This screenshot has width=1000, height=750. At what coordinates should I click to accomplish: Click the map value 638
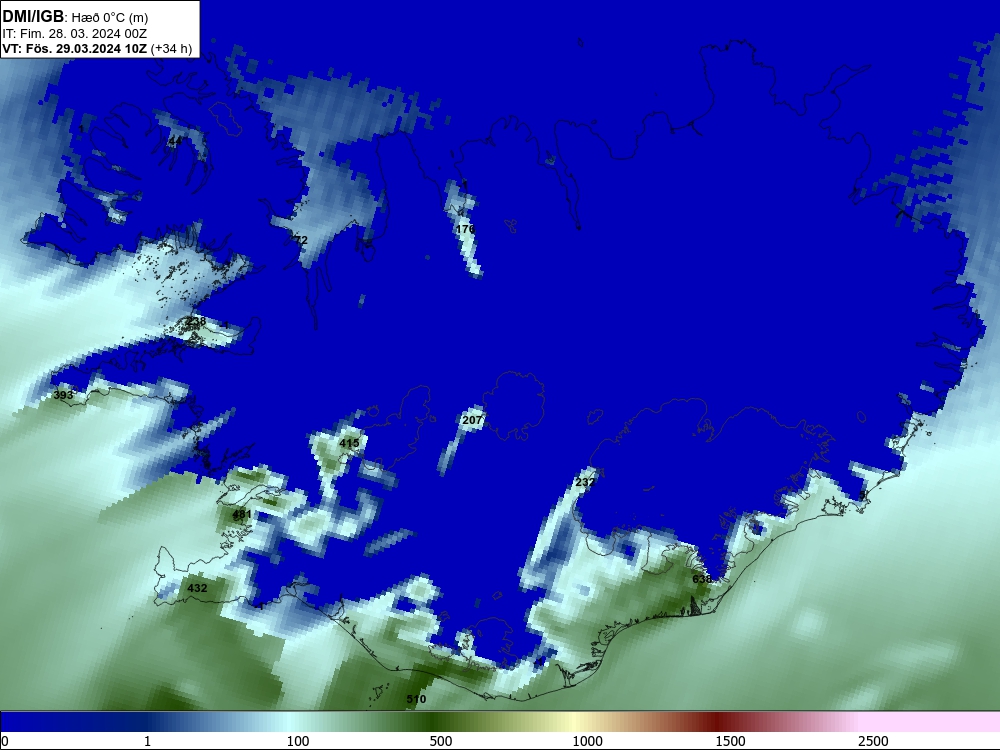click(702, 579)
